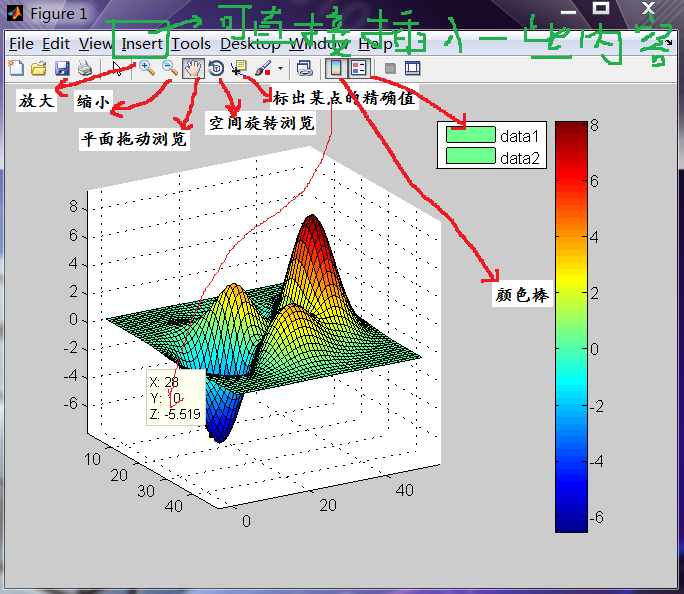Open the Brush color dropdown arrow
This screenshot has width=684, height=594.
280,68
